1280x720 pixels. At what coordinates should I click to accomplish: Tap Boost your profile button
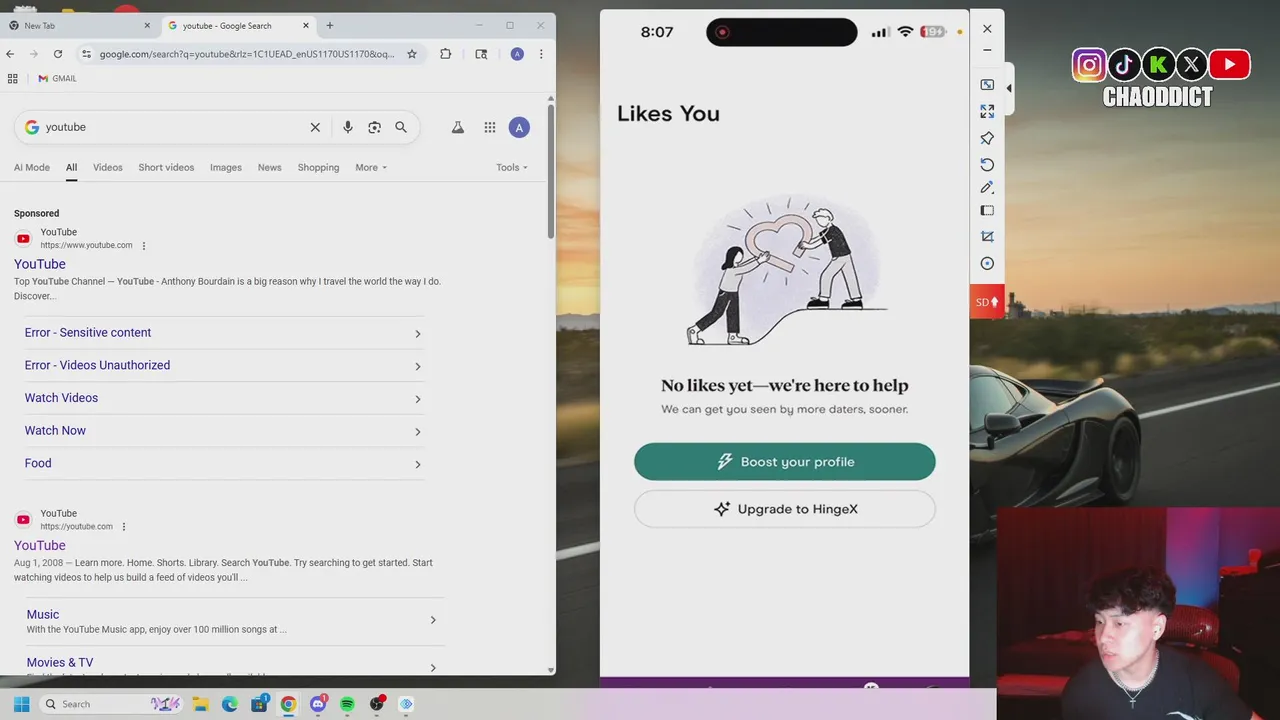click(x=785, y=462)
